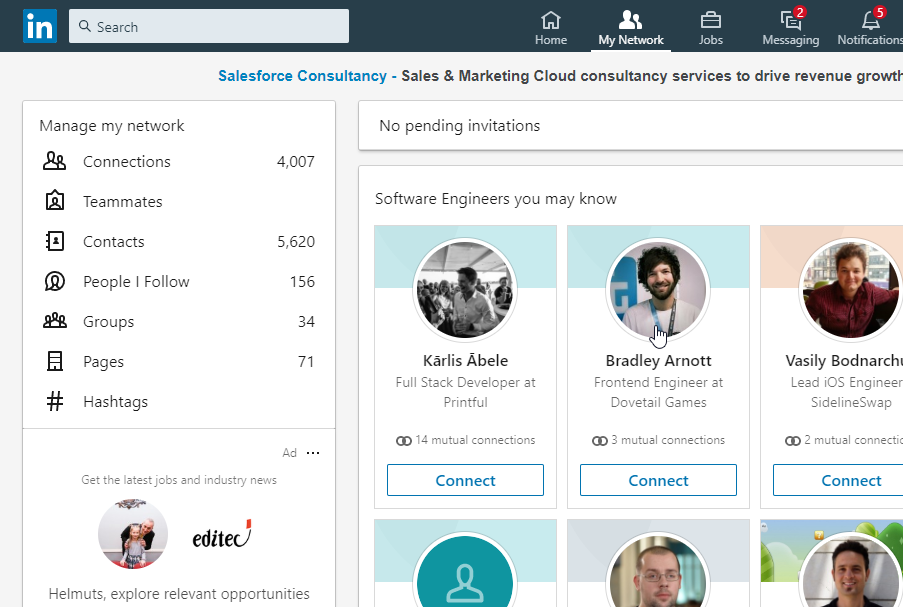
Task: Open the Jobs briefcase icon
Action: [x=710, y=20]
